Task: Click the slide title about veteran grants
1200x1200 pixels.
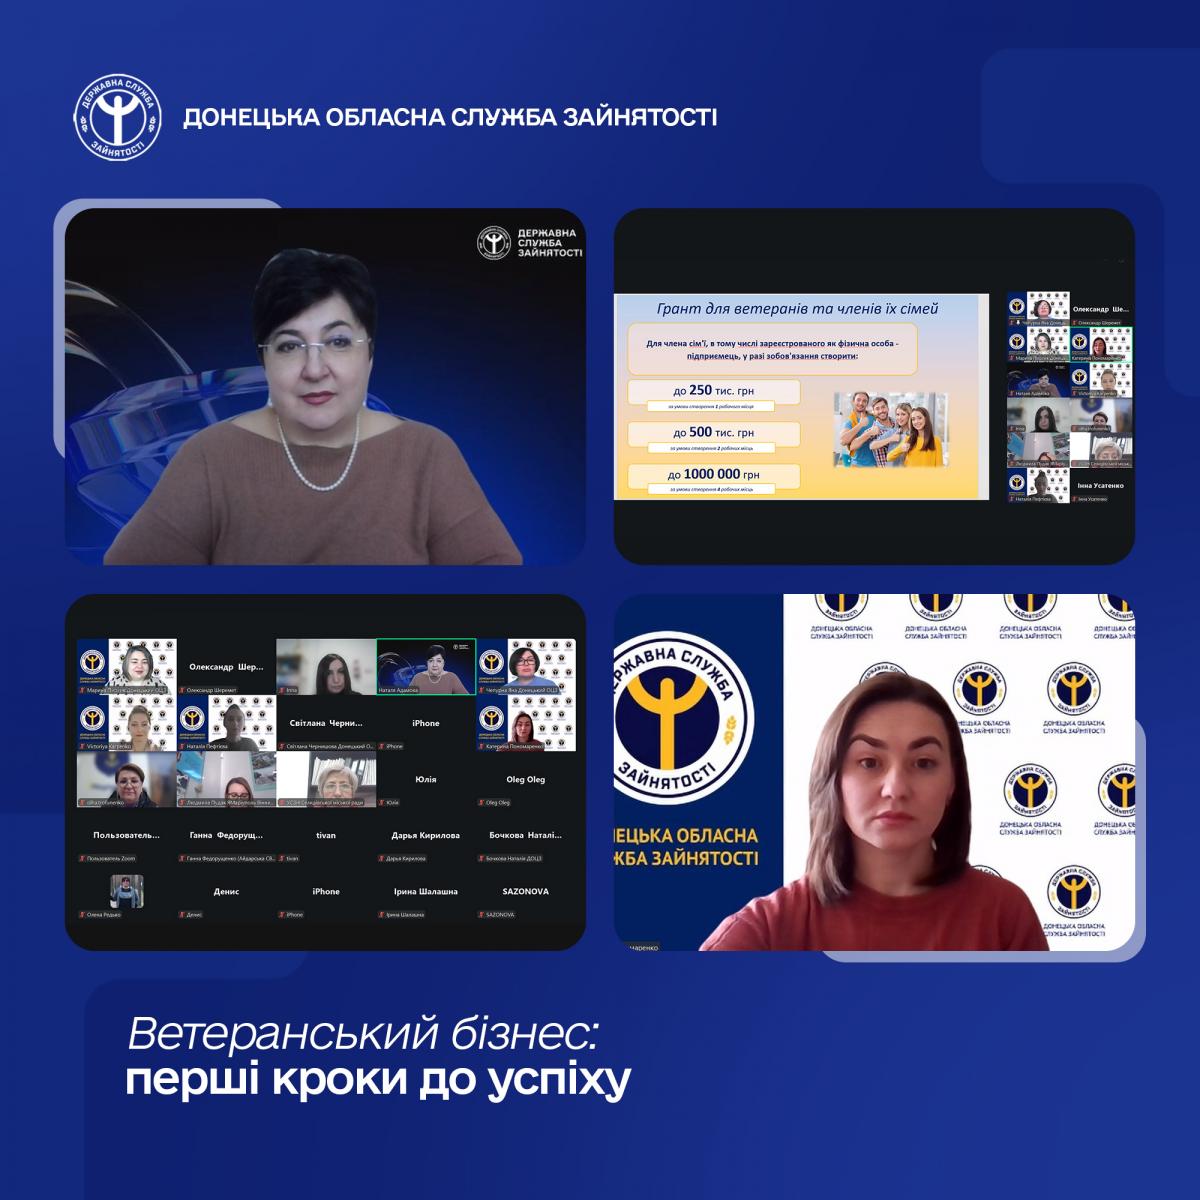Action: coord(796,308)
